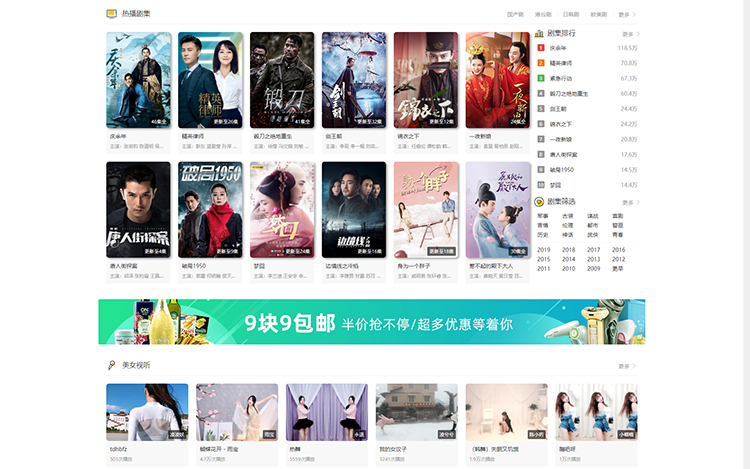This screenshot has height=469, width=750.
Task: Expand 更多 in the 热播剧集 header
Action: tap(627, 15)
